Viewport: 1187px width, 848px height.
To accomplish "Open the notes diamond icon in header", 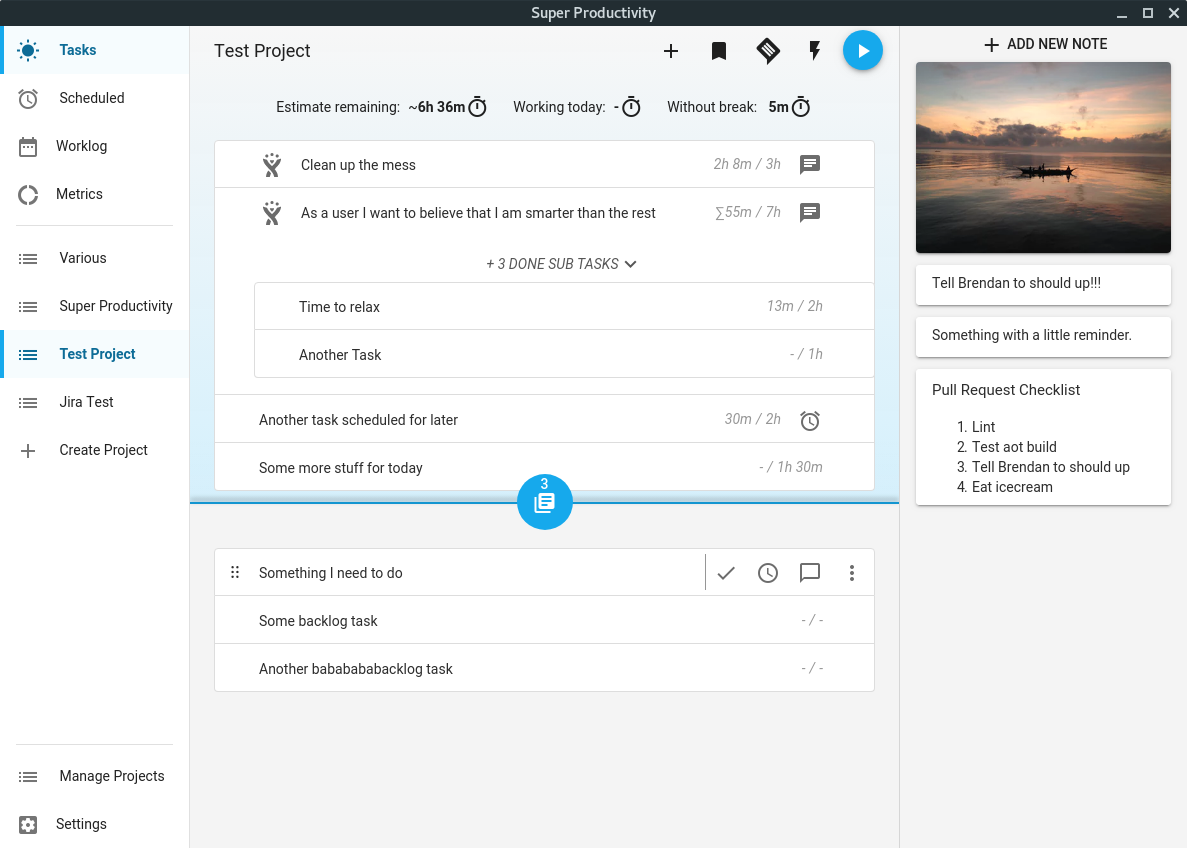I will [x=768, y=51].
